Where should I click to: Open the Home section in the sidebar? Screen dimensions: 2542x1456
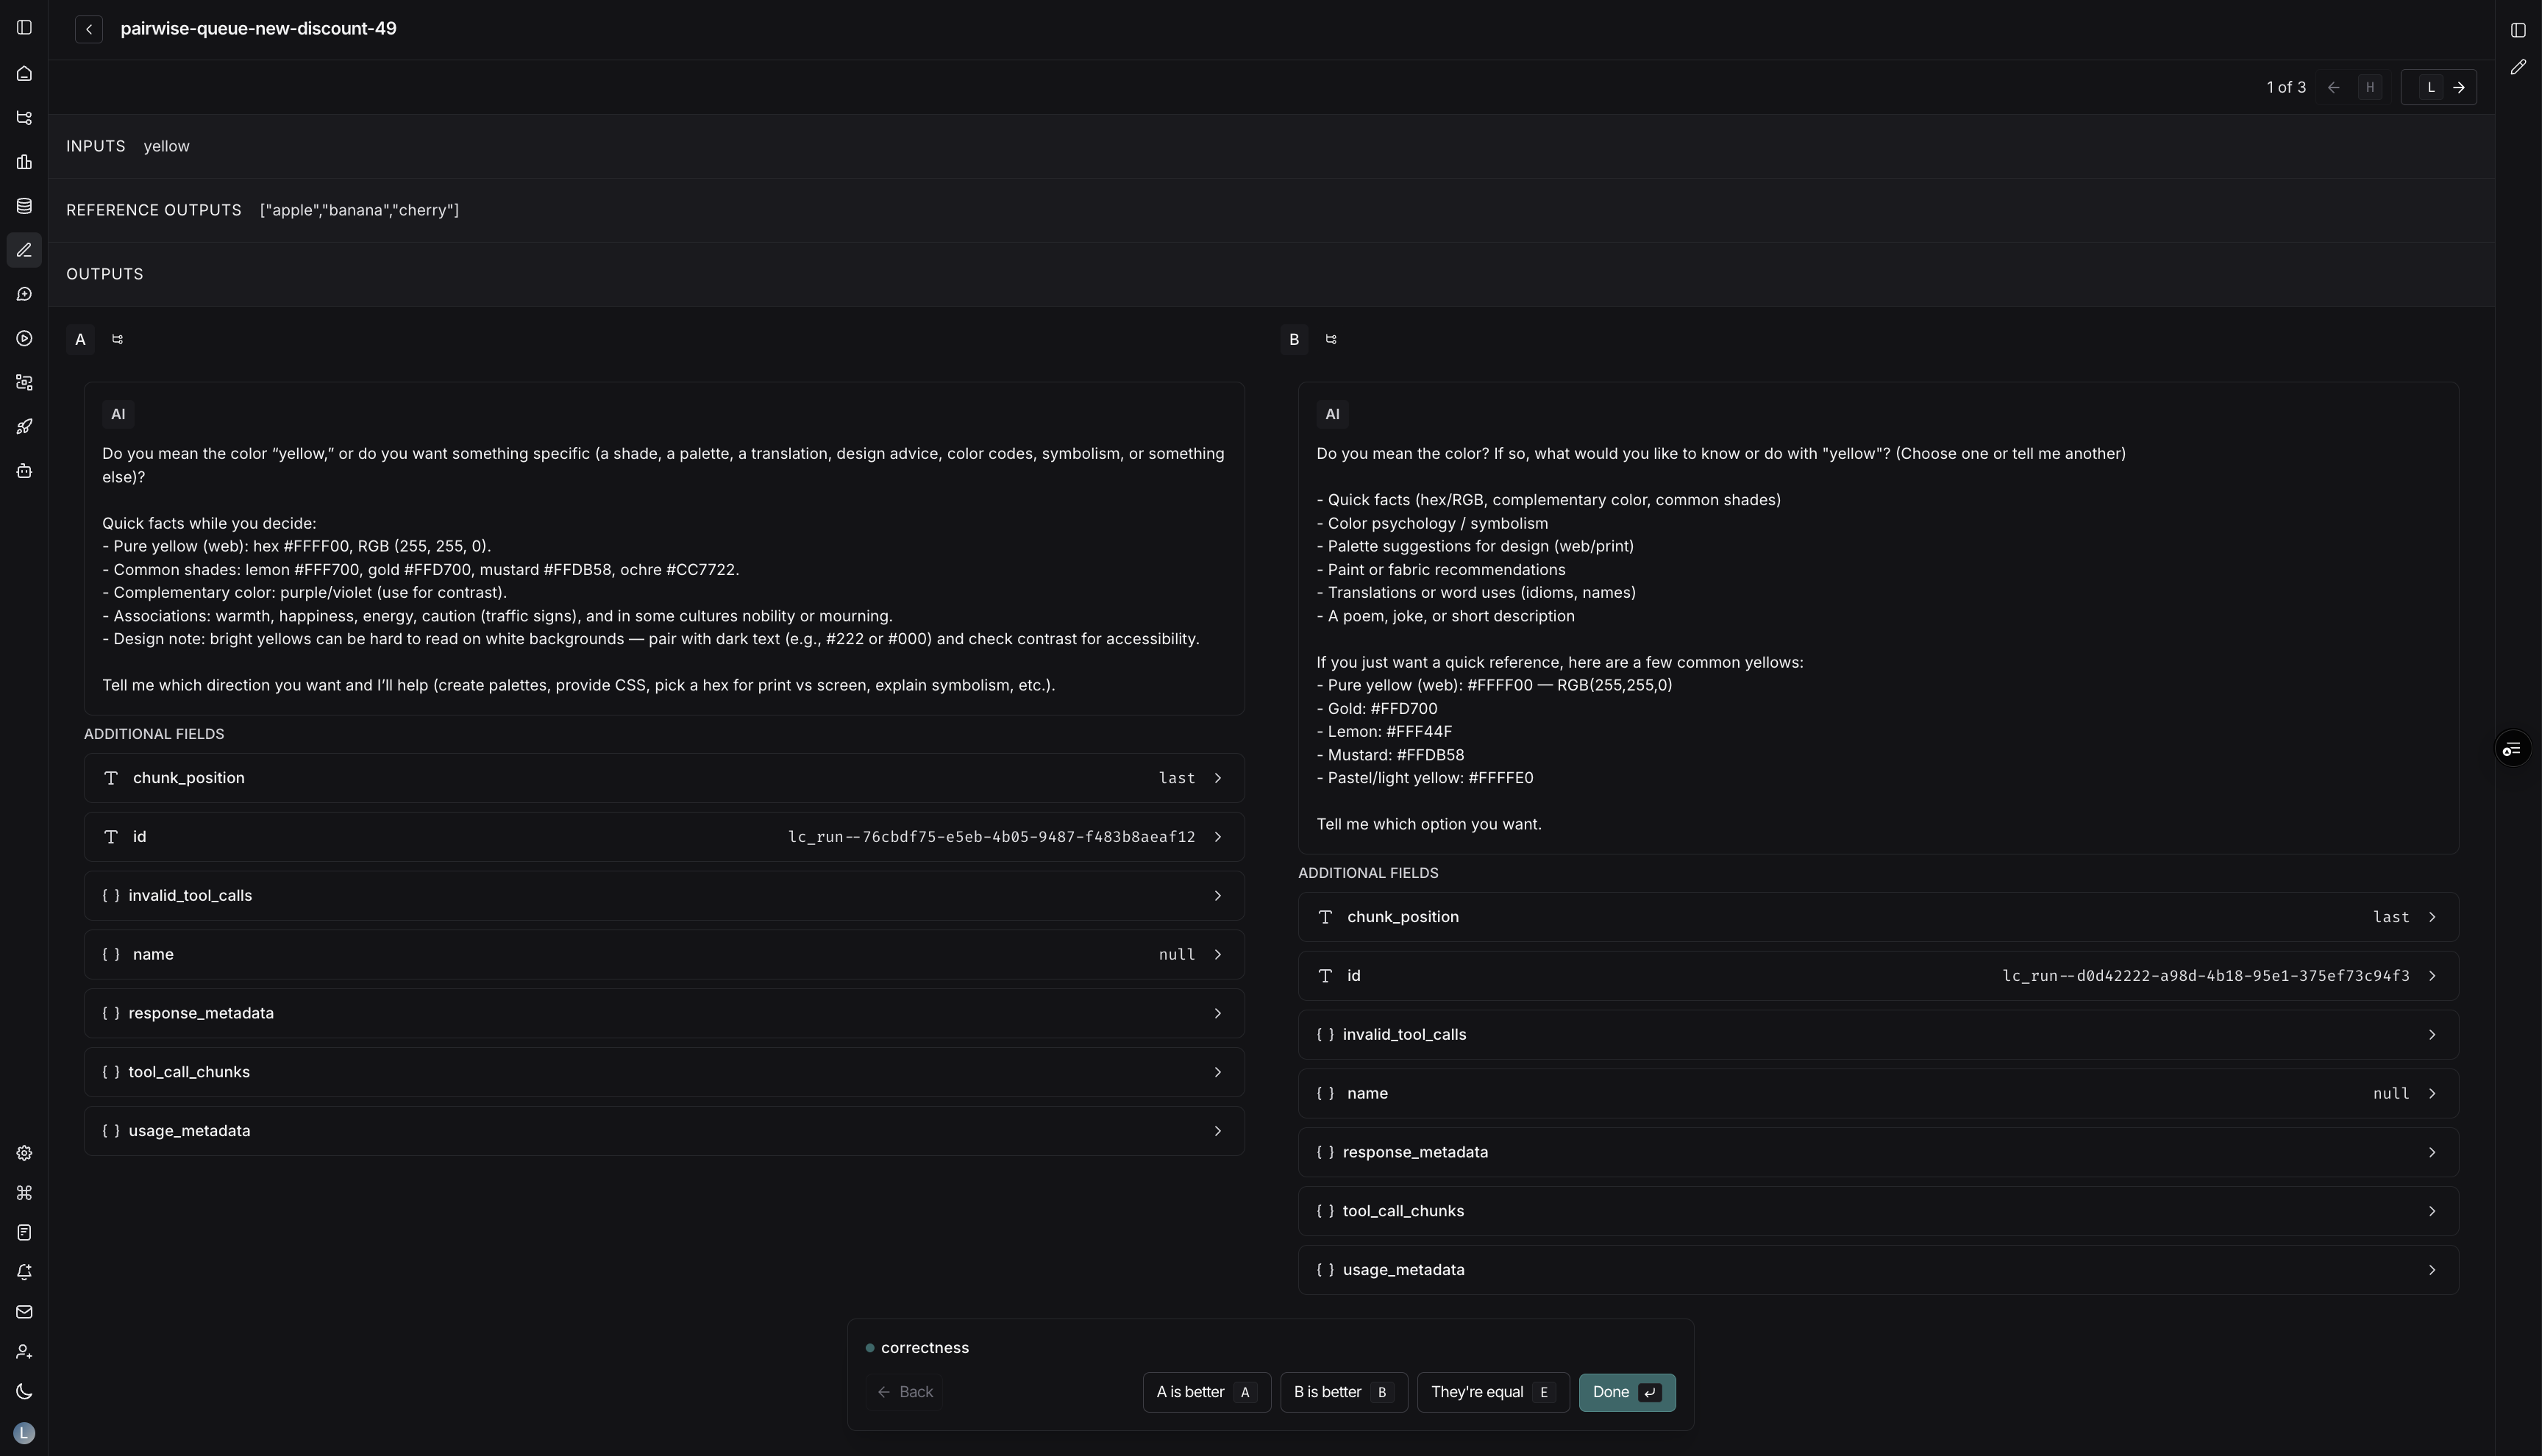point(24,73)
